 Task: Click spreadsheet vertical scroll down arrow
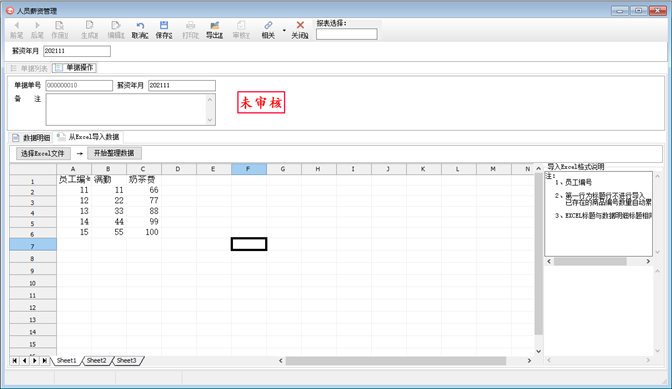[x=539, y=351]
